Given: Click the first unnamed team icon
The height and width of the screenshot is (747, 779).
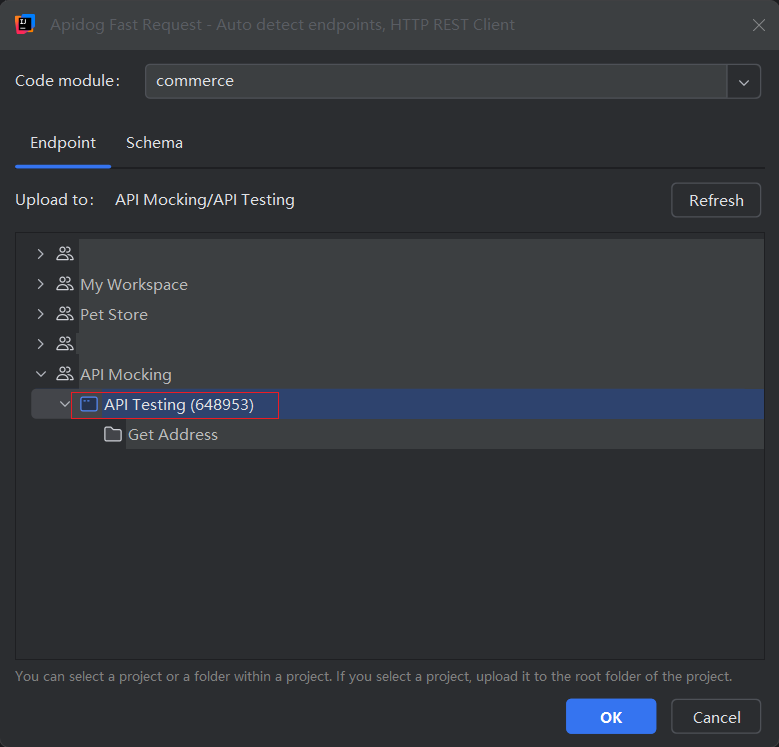Looking at the screenshot, I should [x=65, y=254].
